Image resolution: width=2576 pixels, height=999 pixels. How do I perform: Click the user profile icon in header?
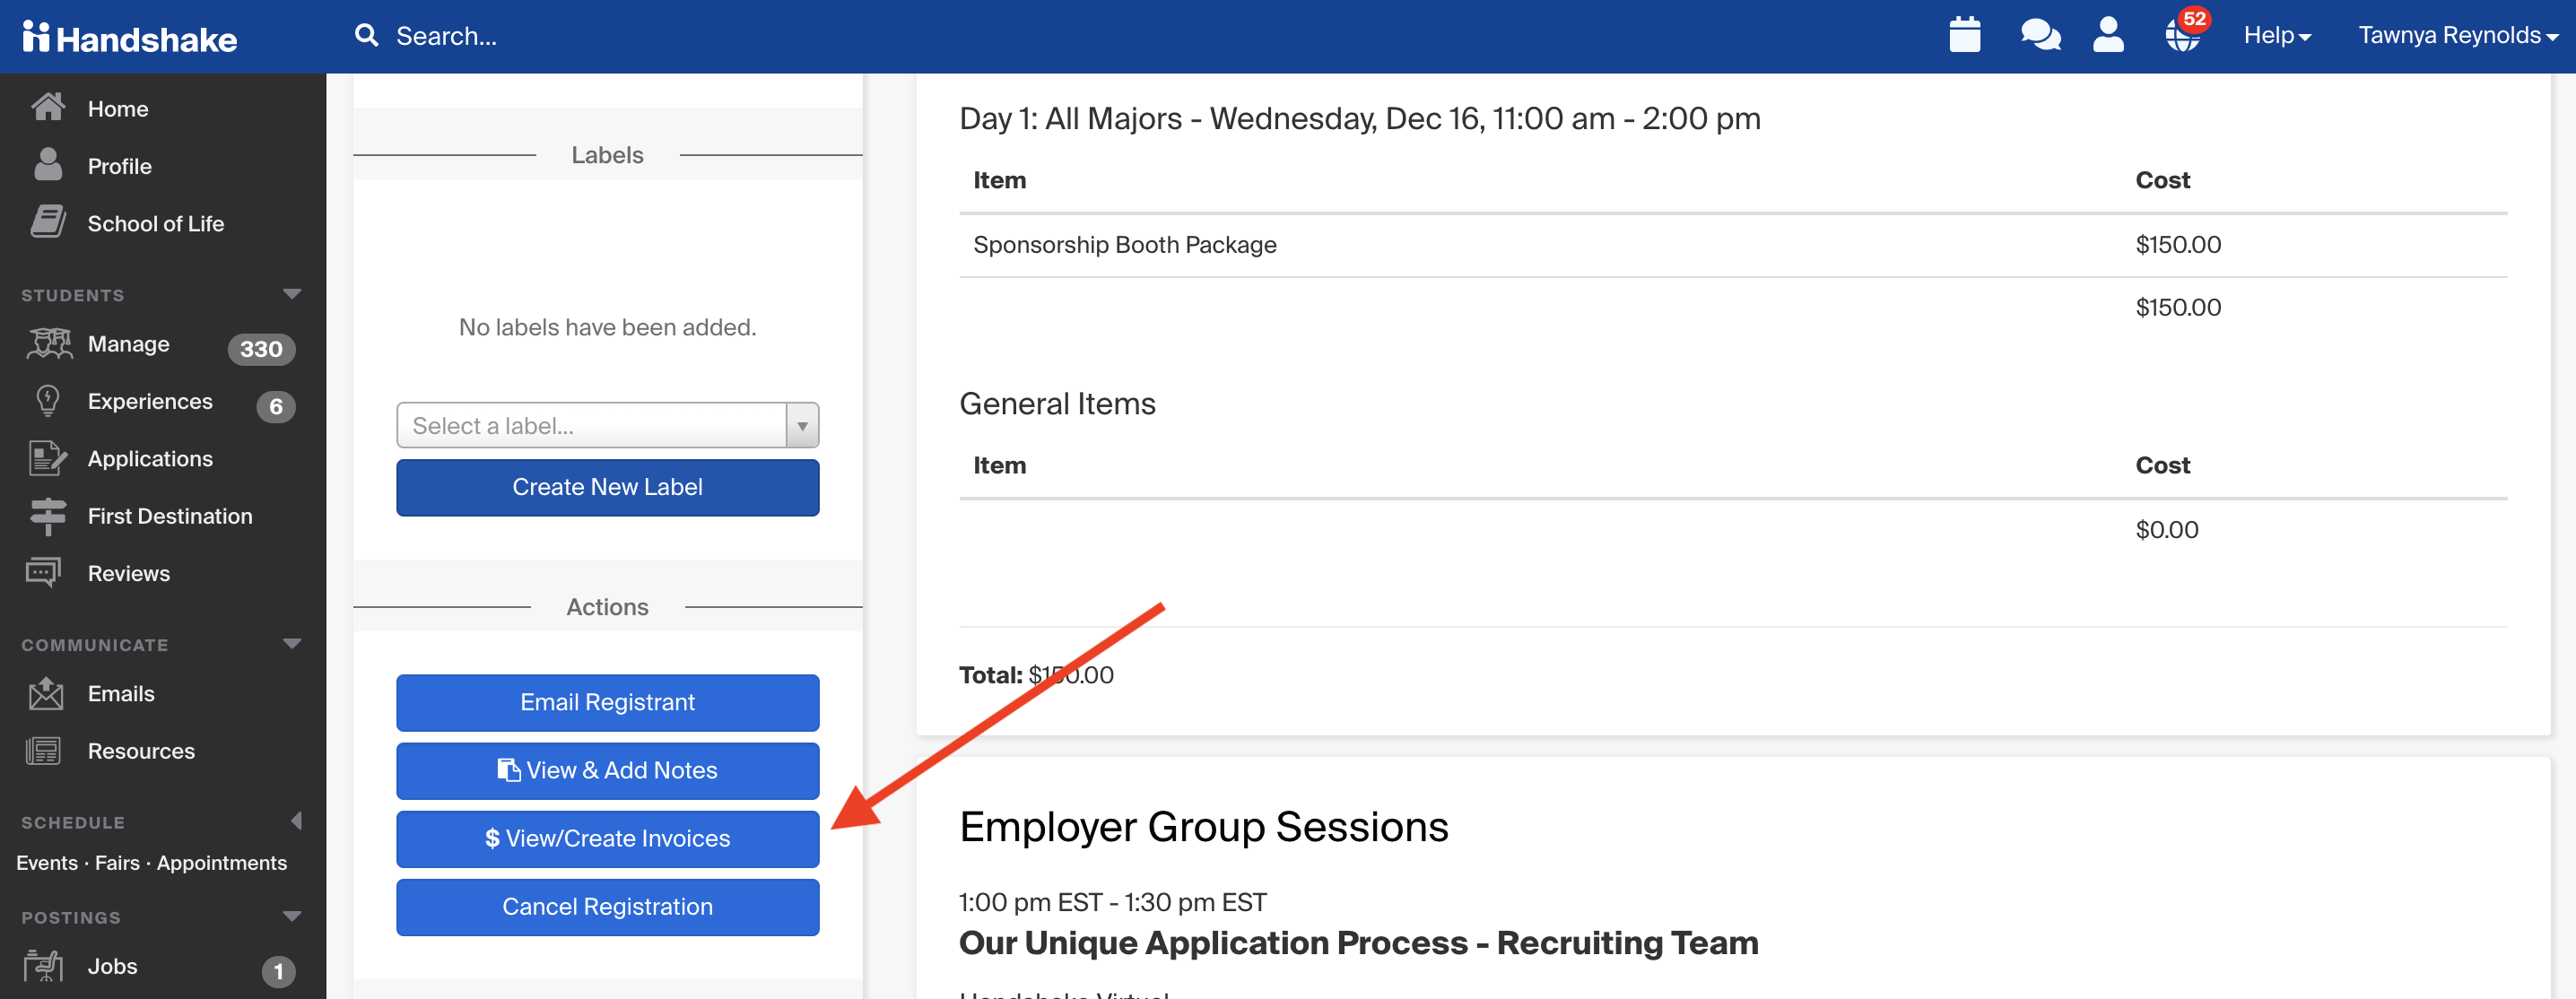(2108, 35)
